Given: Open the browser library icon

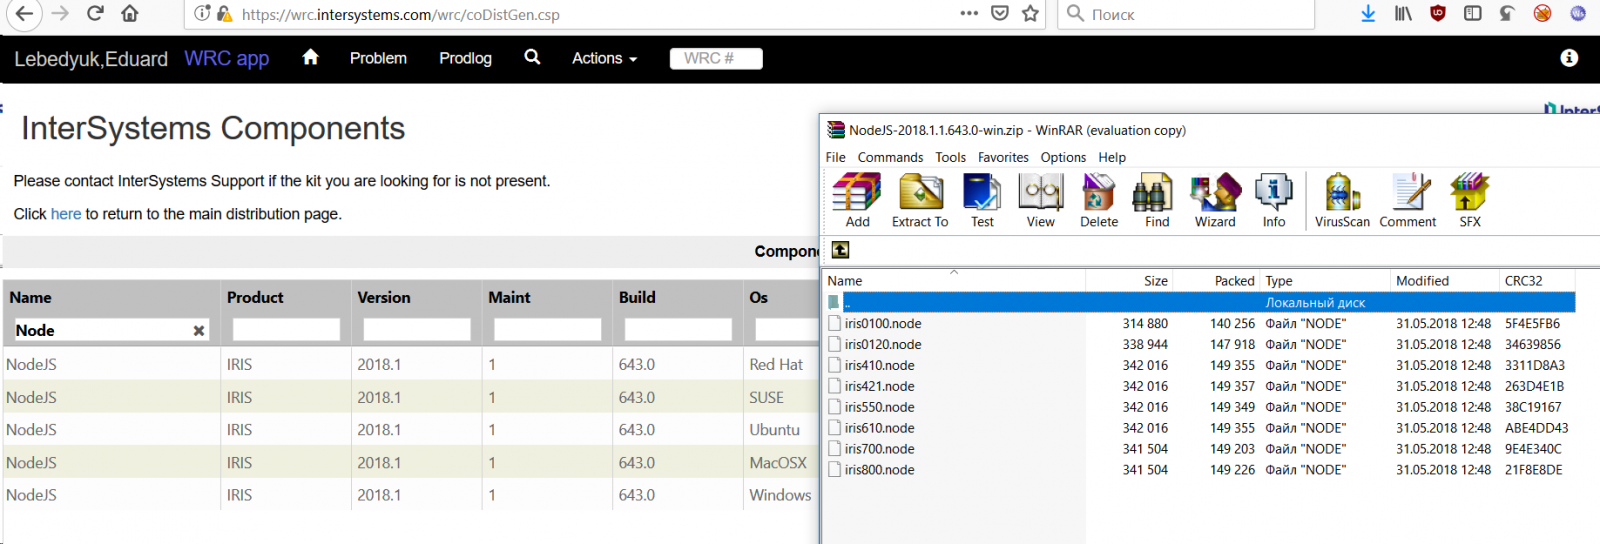Looking at the screenshot, I should [x=1403, y=13].
